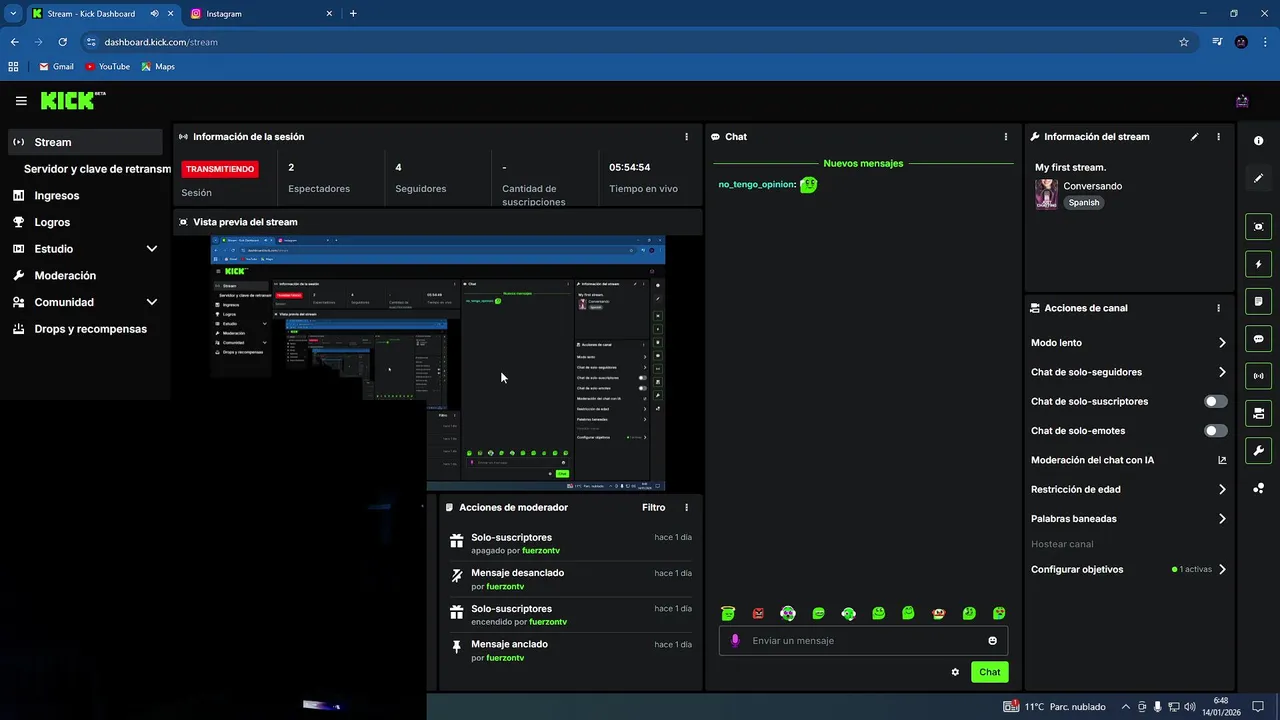Image resolution: width=1280 pixels, height=720 pixels.
Task: Open the Windows taskbar volume icon
Action: coord(1189,706)
